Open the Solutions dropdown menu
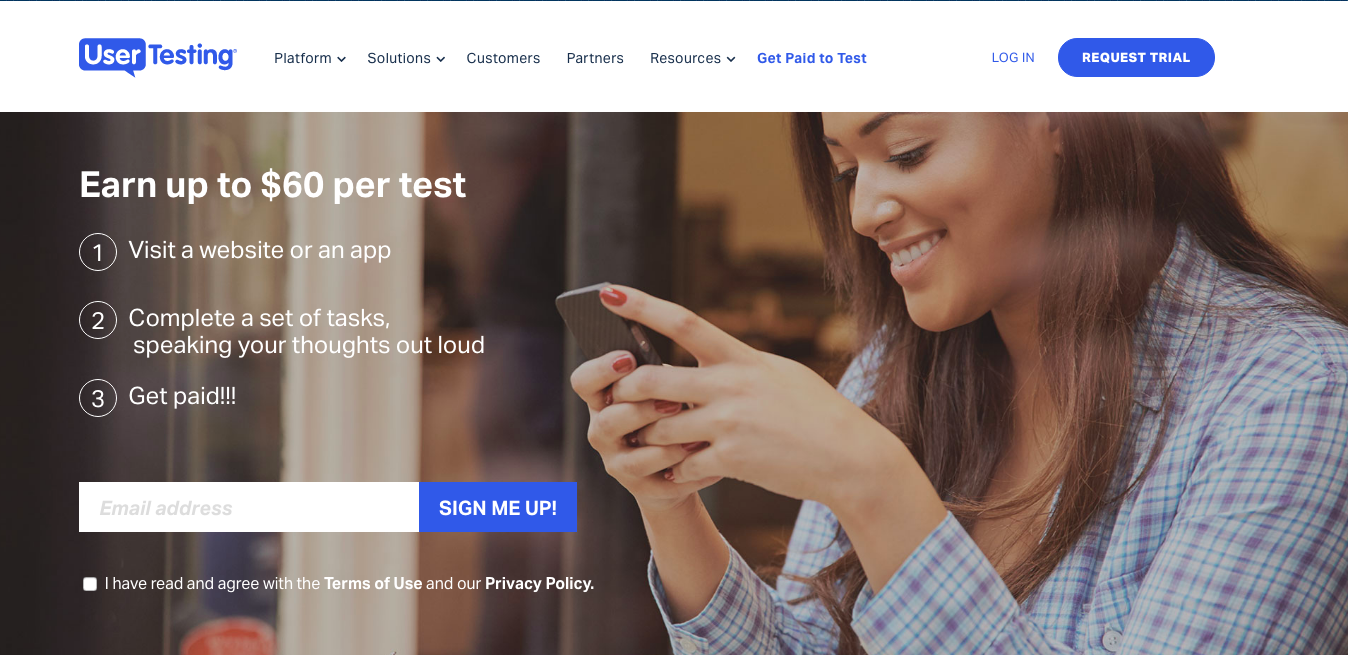This screenshot has width=1348, height=655. click(406, 58)
